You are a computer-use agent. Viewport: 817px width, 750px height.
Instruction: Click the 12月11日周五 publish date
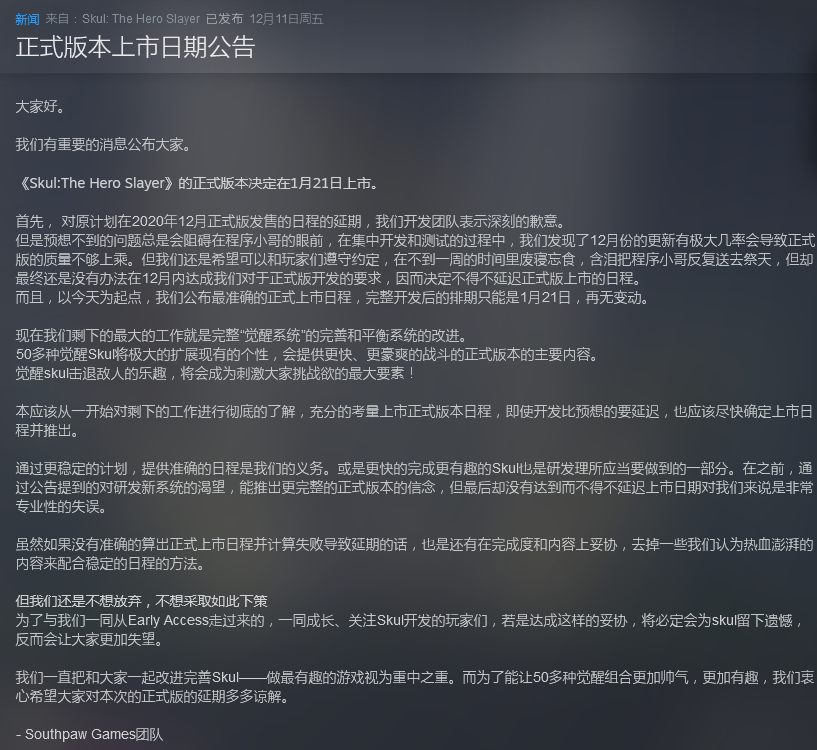(x=286, y=19)
